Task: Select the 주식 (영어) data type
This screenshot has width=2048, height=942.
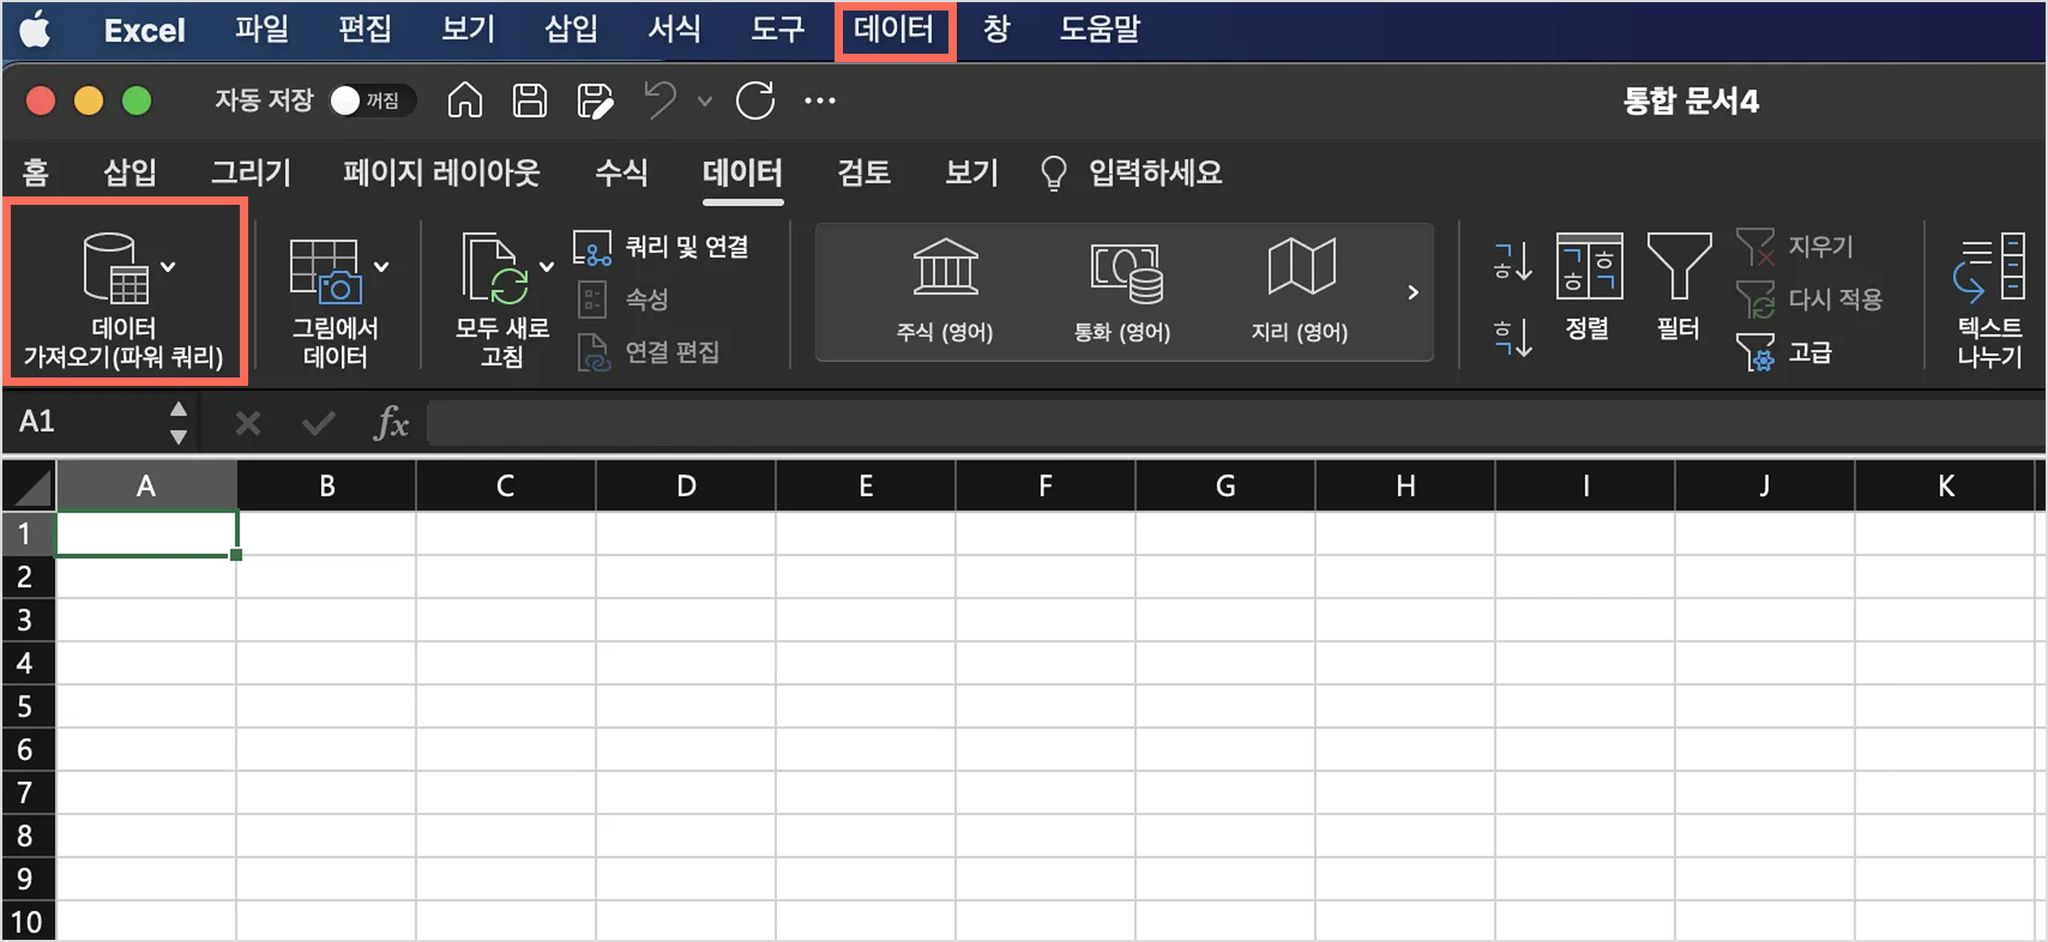Action: (945, 291)
